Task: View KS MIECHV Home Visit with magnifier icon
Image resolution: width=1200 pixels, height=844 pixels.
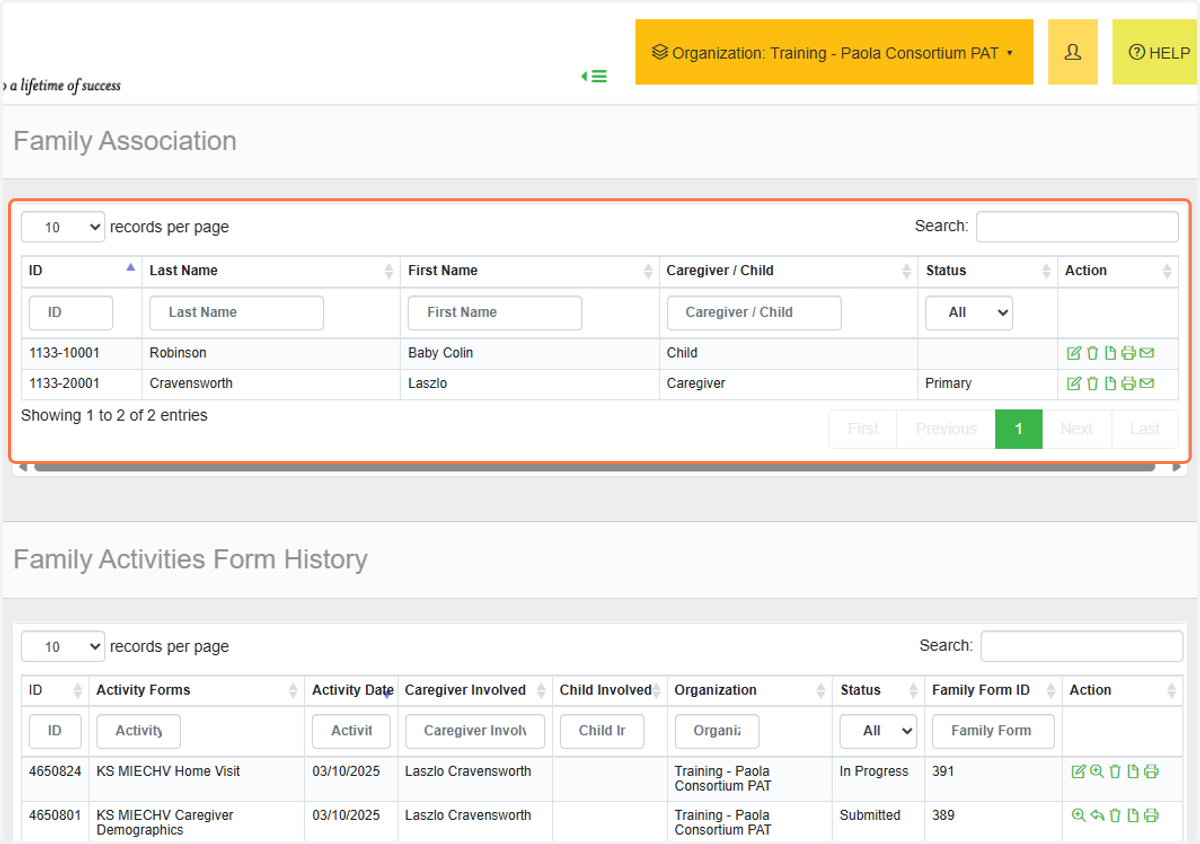Action: point(1097,772)
